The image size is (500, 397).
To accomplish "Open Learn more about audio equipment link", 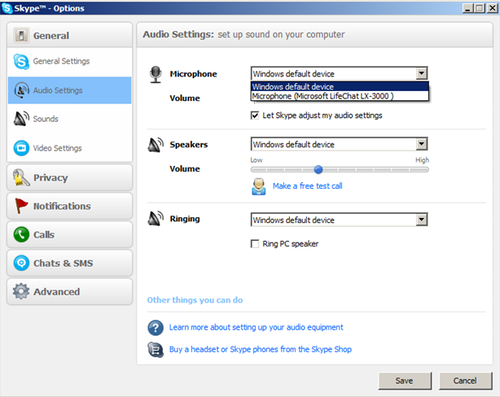I will coord(256,327).
